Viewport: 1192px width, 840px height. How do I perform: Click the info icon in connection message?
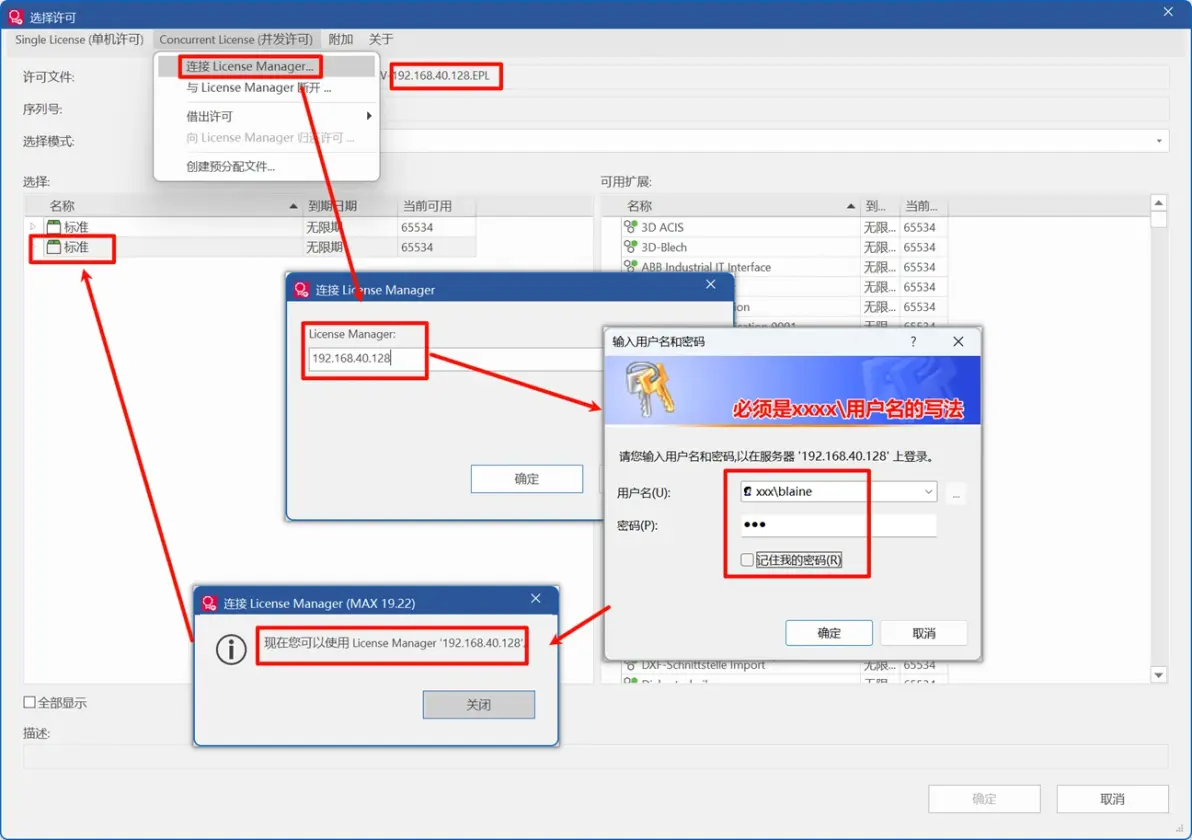(x=230, y=649)
